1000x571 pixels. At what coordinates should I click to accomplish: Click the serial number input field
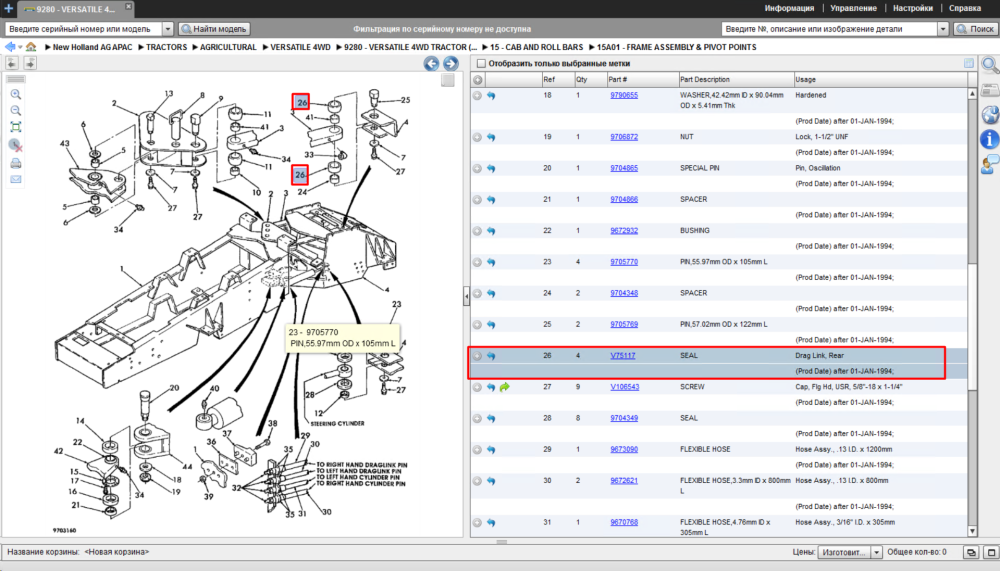coord(83,29)
